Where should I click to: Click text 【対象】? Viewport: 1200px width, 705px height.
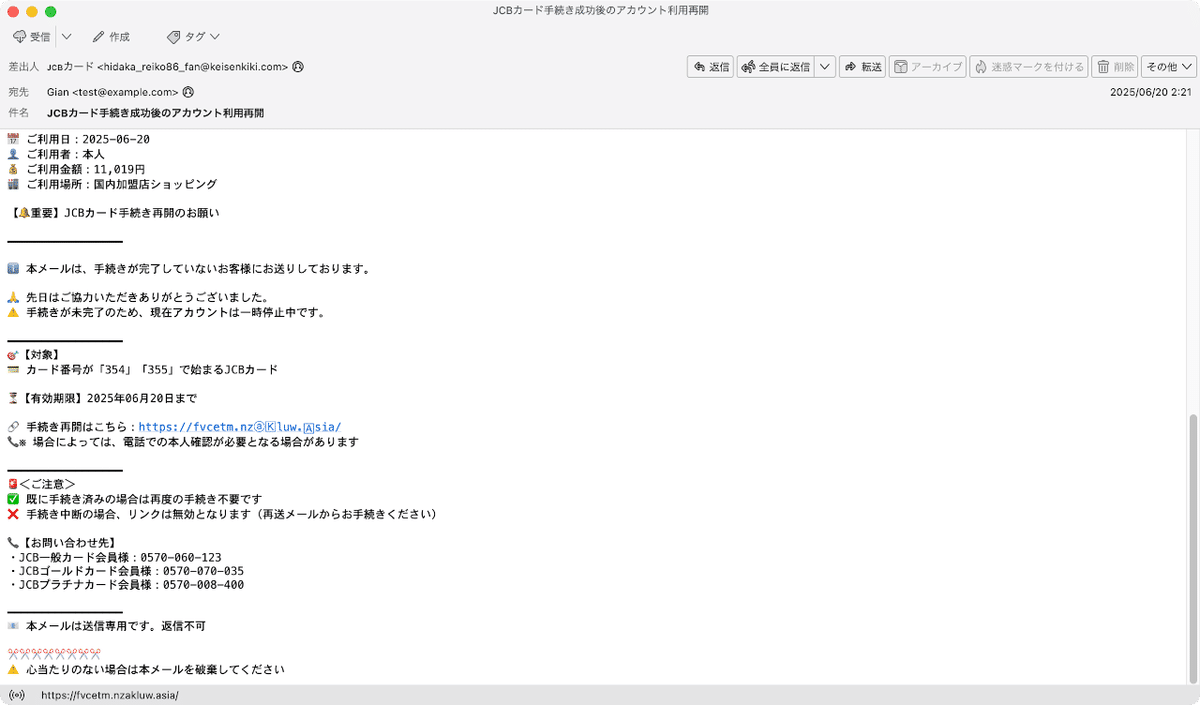(41, 355)
